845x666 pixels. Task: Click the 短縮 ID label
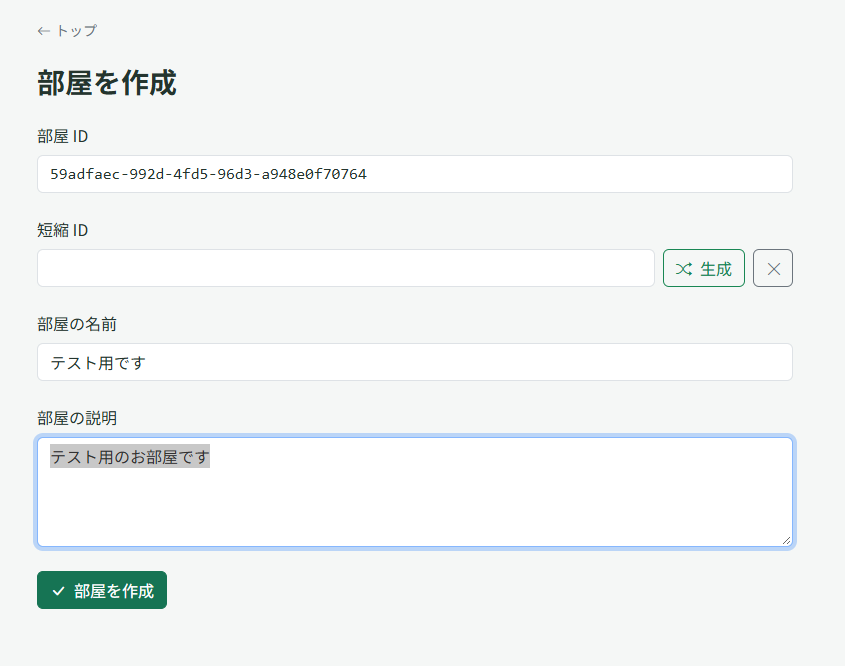tap(63, 230)
